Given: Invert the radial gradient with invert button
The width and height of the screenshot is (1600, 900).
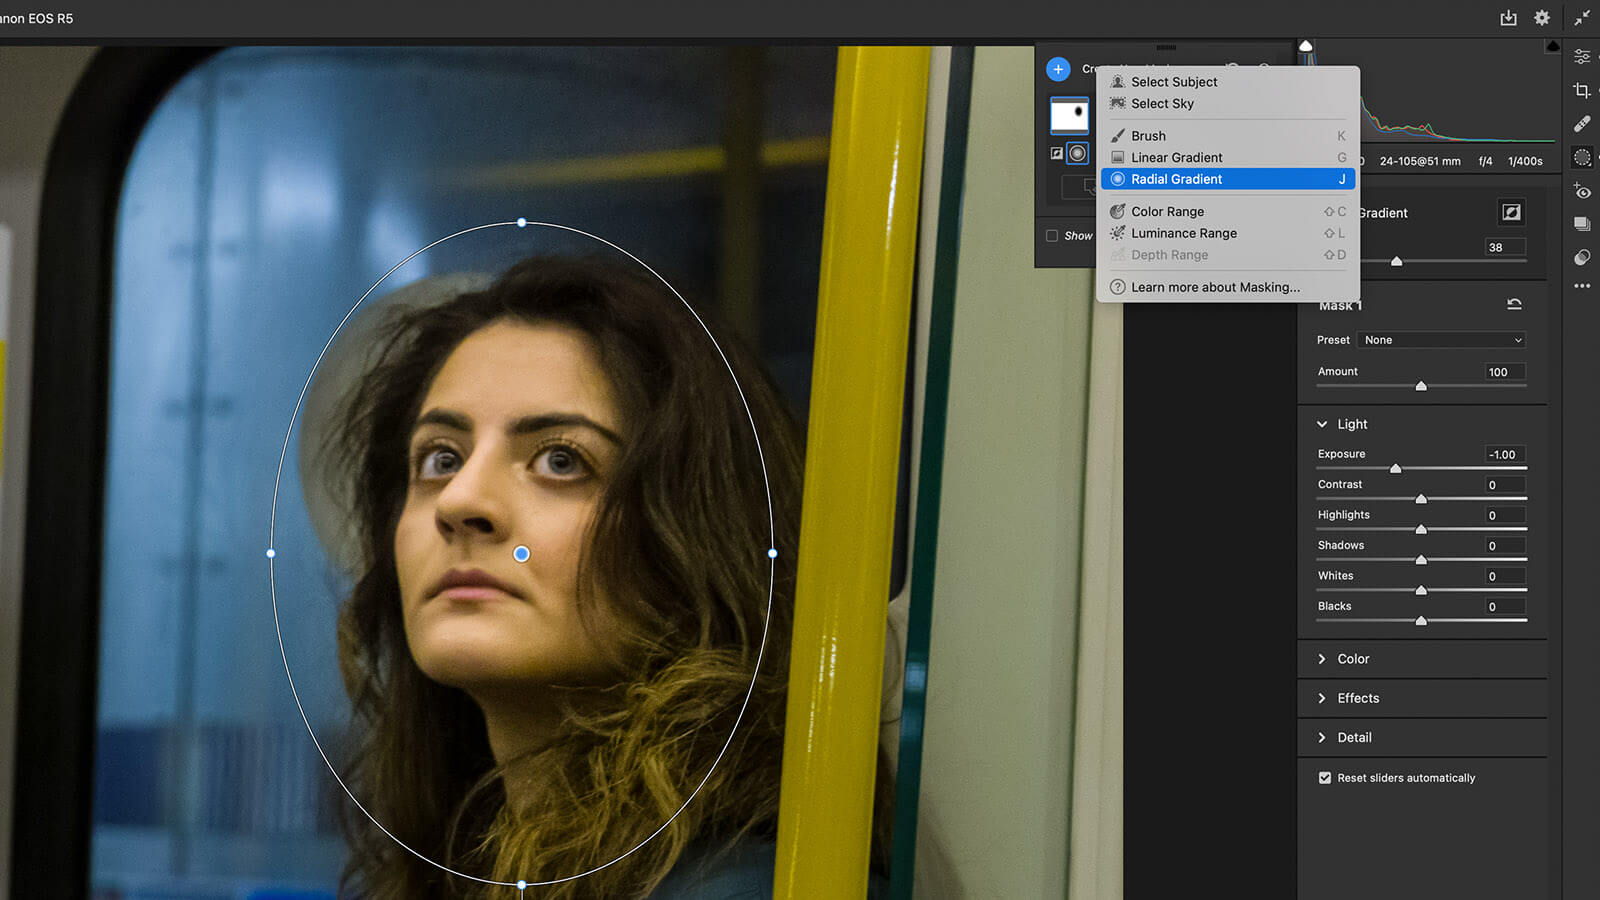Looking at the screenshot, I should pos(1511,212).
